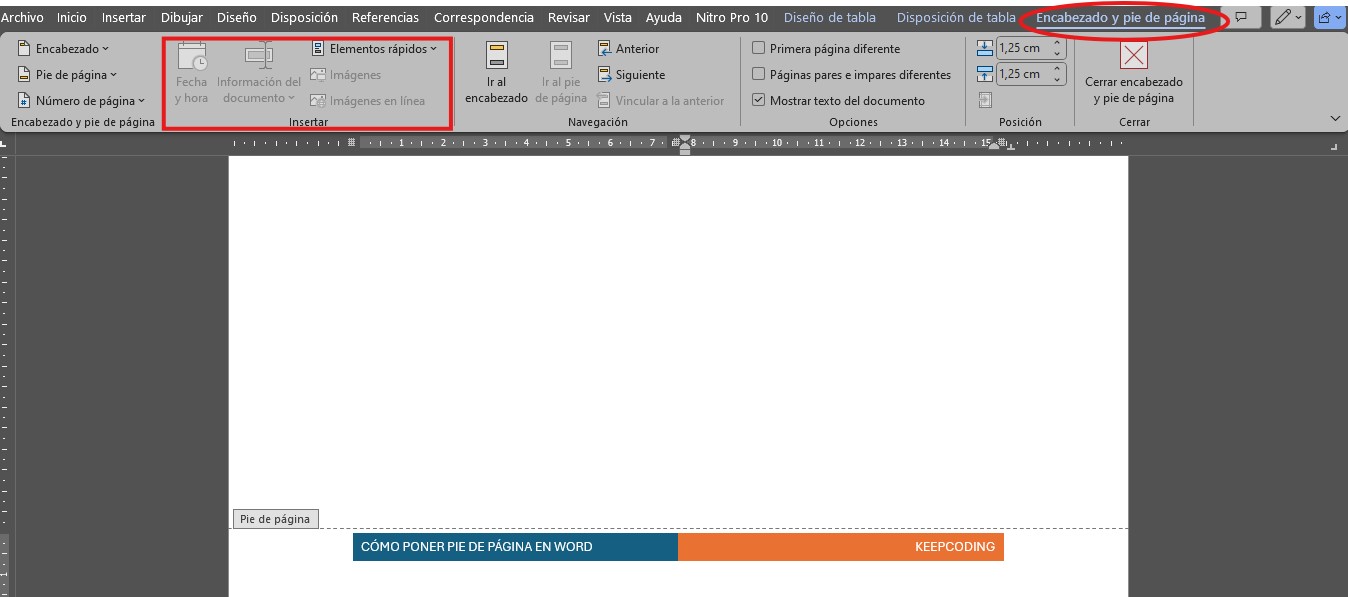Switch to the Inicio tab
Image resolution: width=1348 pixels, height=597 pixels.
[72, 18]
